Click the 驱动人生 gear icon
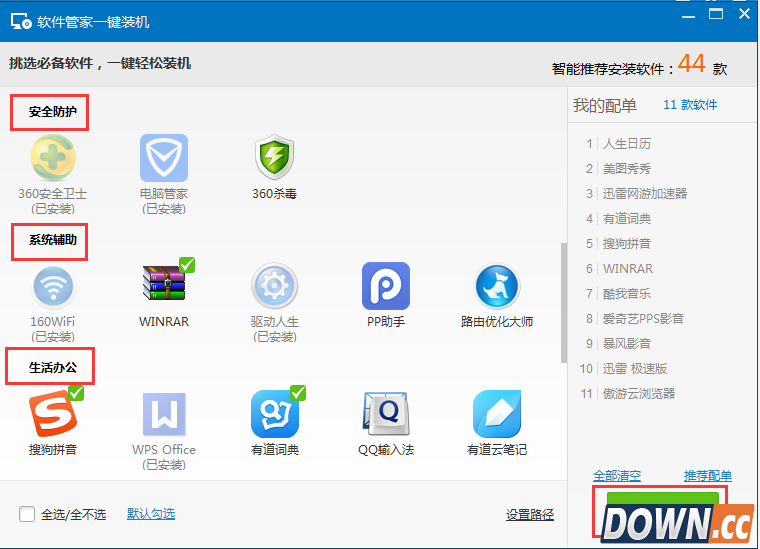This screenshot has width=760, height=549. click(x=274, y=286)
